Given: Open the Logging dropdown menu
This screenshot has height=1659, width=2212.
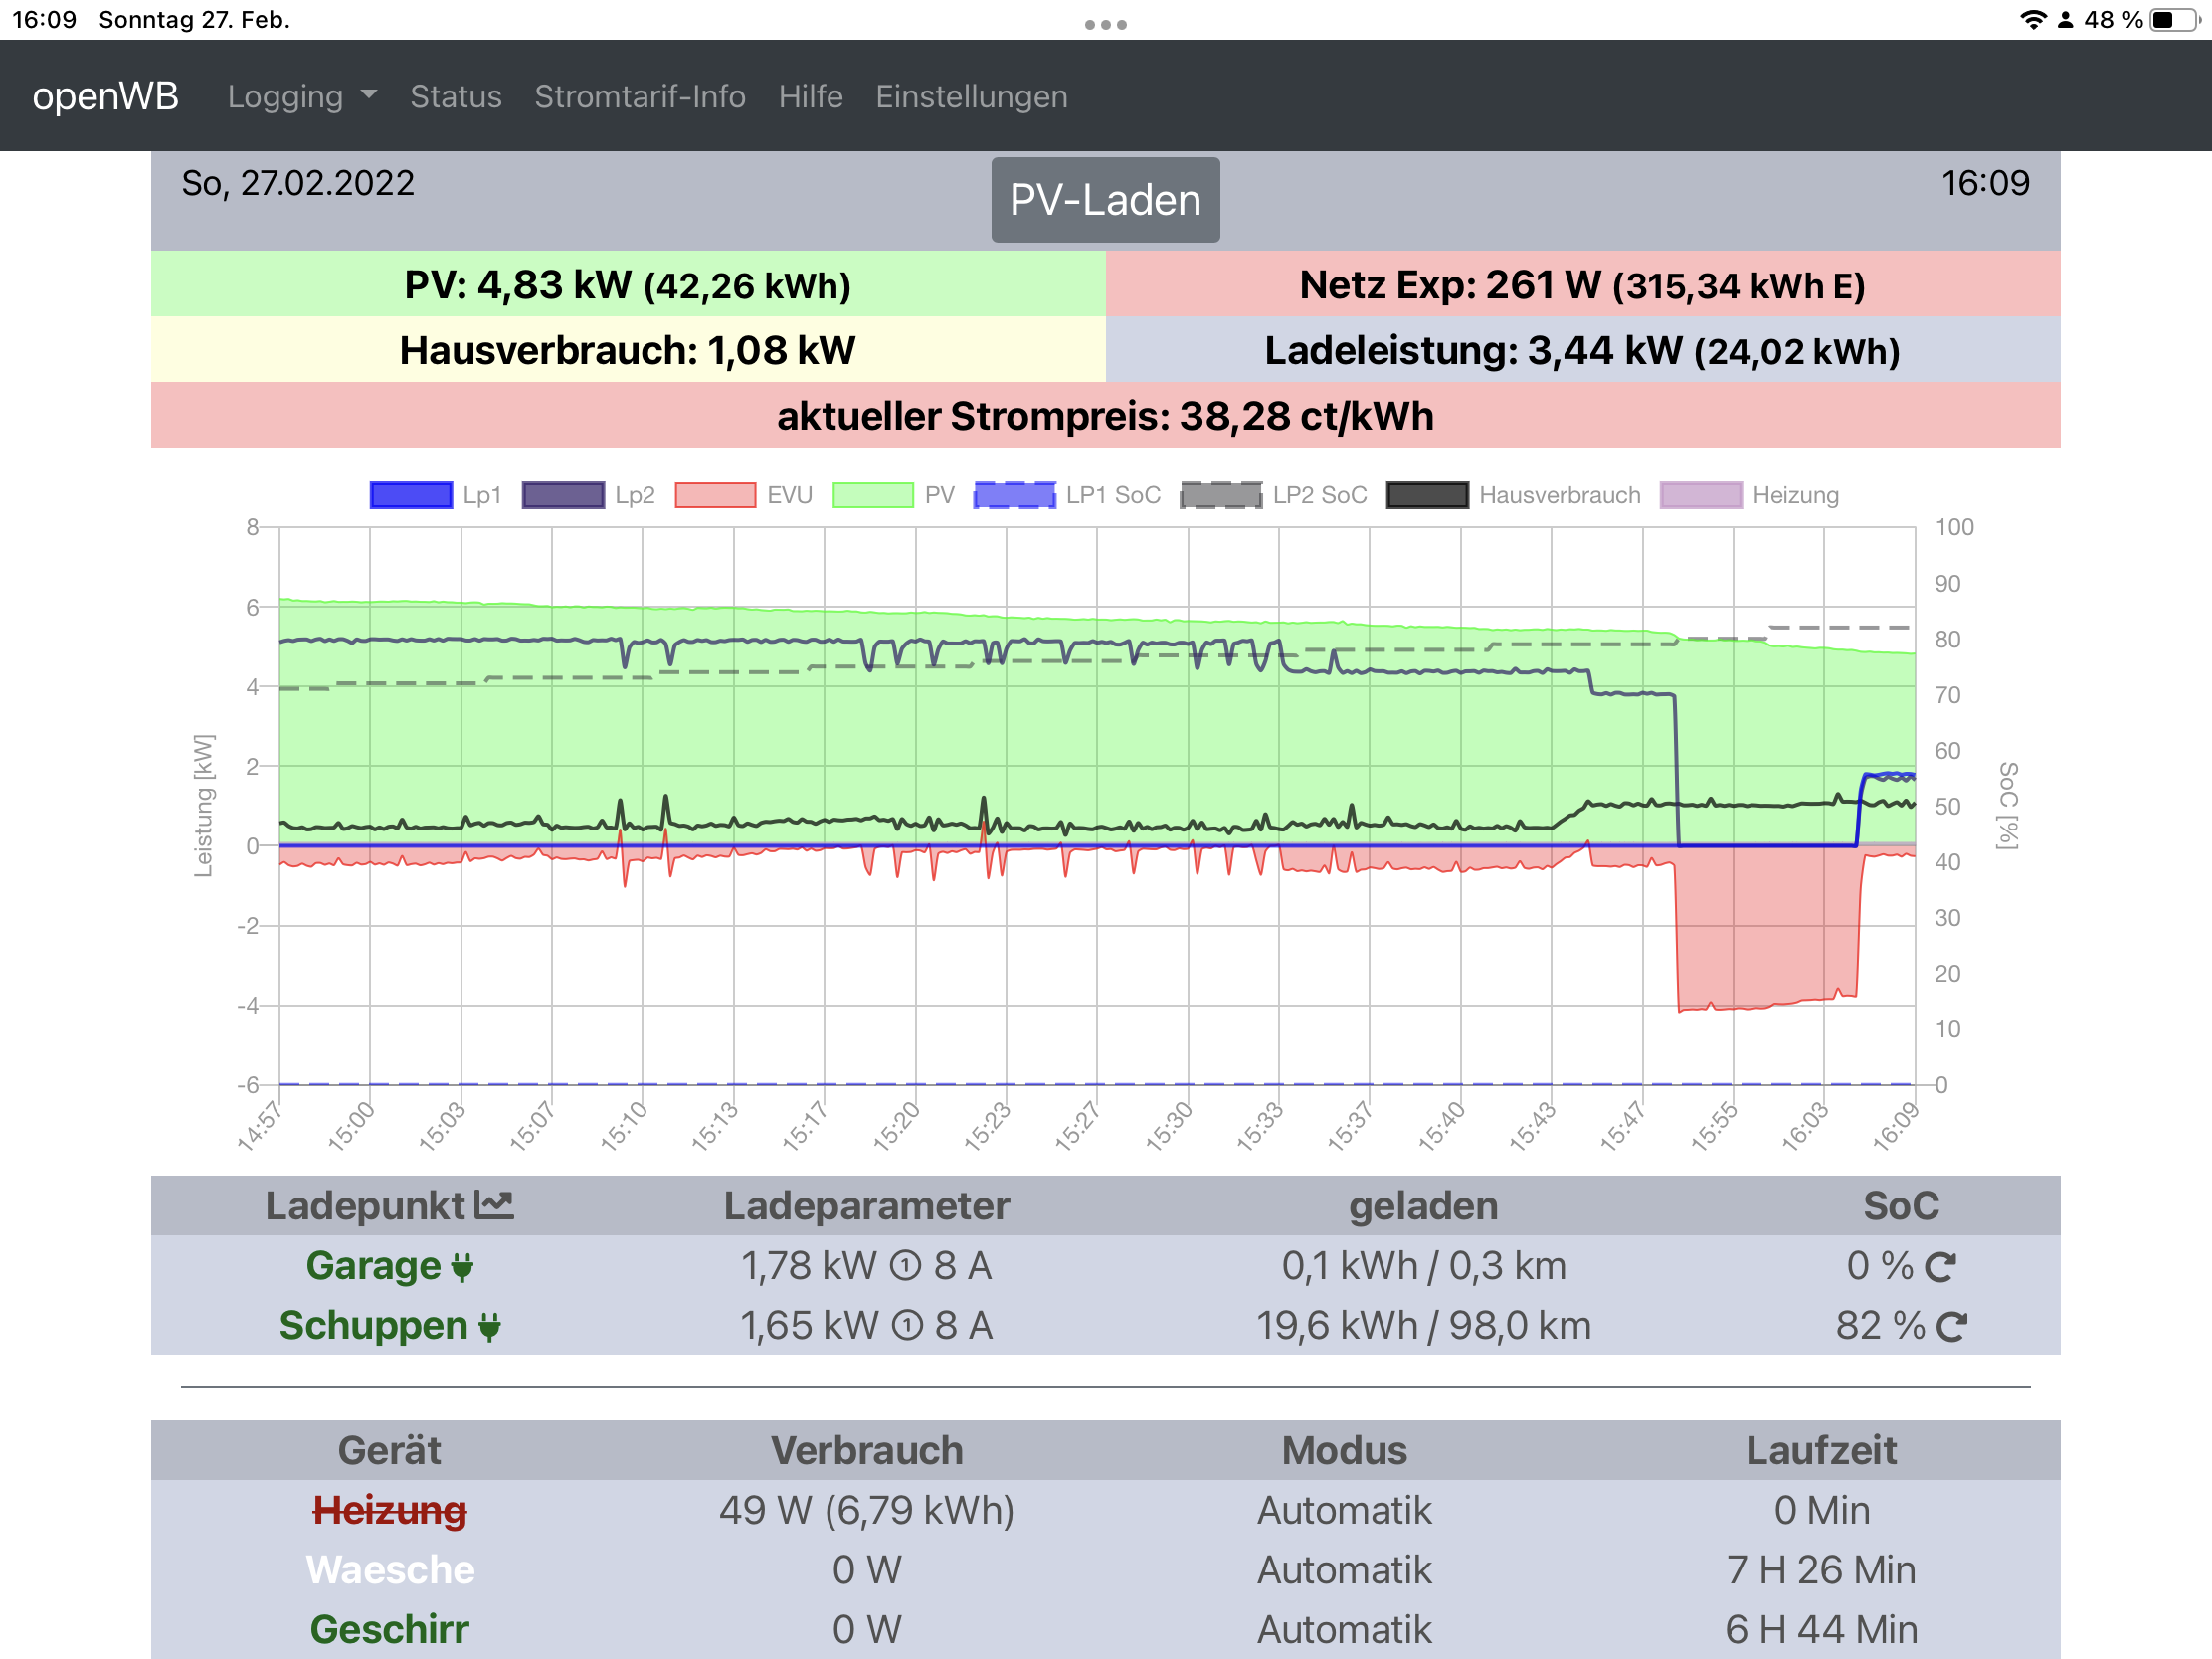Looking at the screenshot, I should point(301,96).
